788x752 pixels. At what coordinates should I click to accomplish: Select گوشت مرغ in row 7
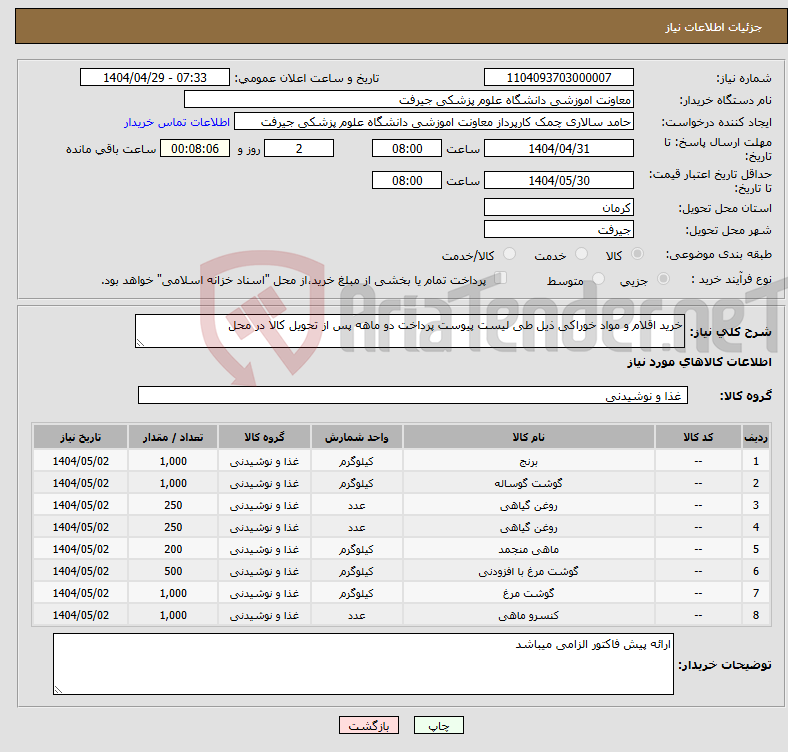[528, 594]
